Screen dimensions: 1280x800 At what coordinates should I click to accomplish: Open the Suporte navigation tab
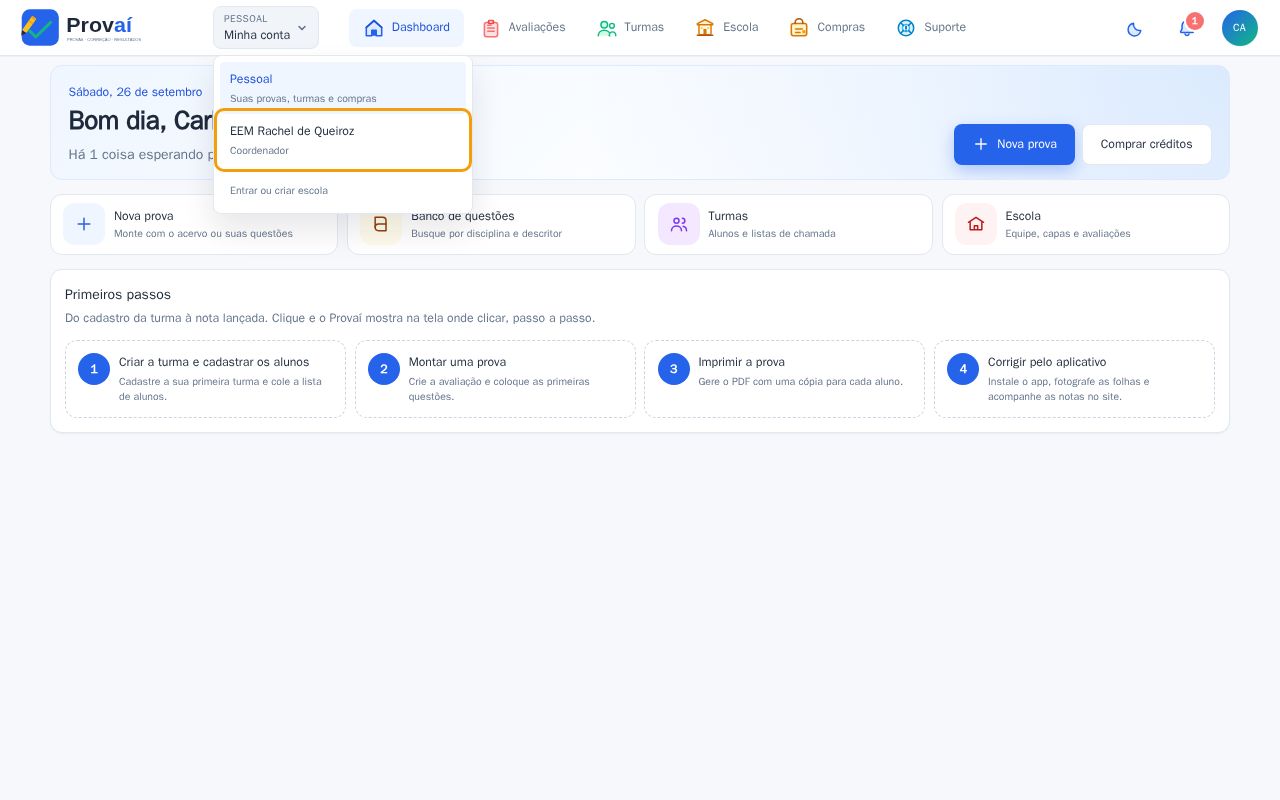tap(931, 28)
